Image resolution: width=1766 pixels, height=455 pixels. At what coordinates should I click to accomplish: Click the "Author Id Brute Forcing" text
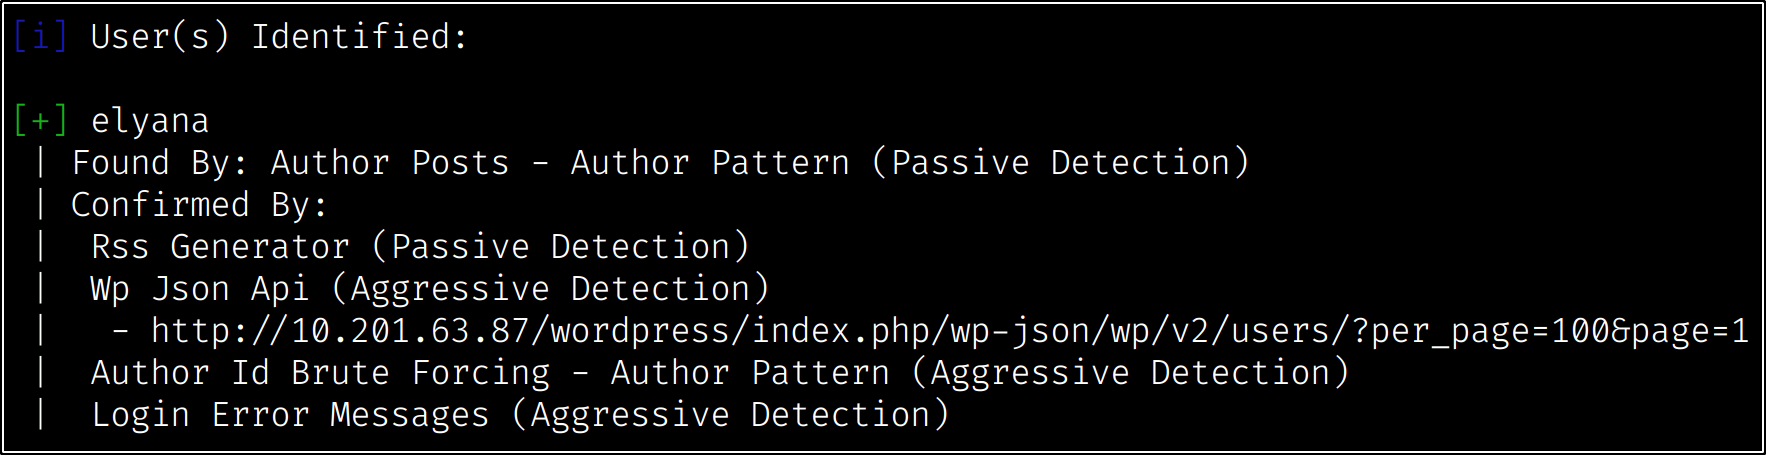(320, 373)
